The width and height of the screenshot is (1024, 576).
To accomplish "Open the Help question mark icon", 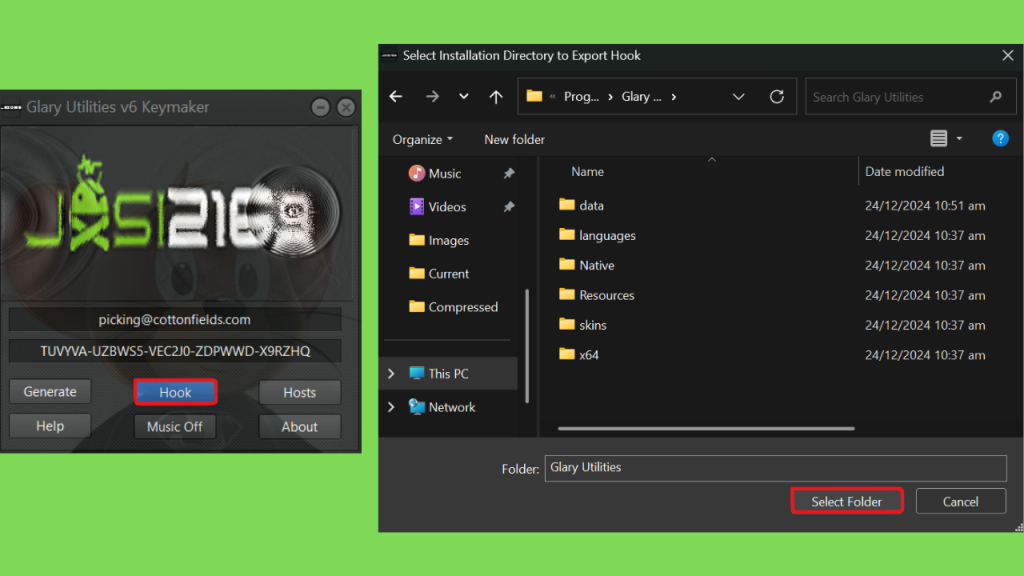I will coord(1000,138).
